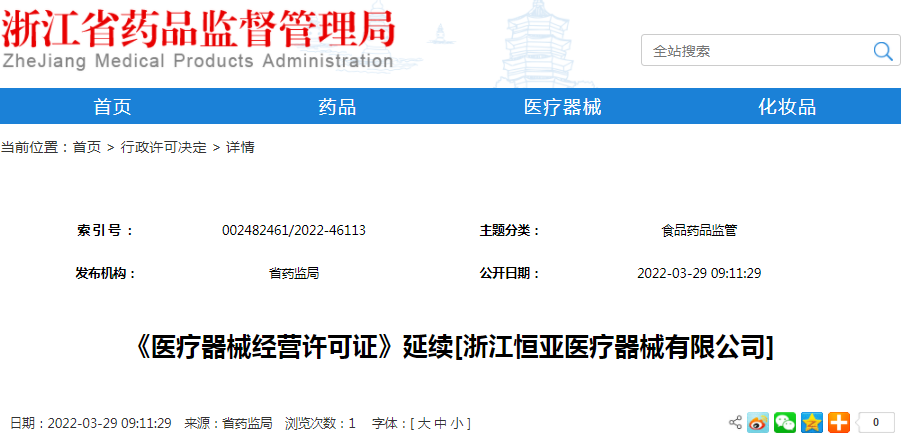Share to QQ Zone star icon
Image resolution: width=901 pixels, height=436 pixels.
[812, 423]
